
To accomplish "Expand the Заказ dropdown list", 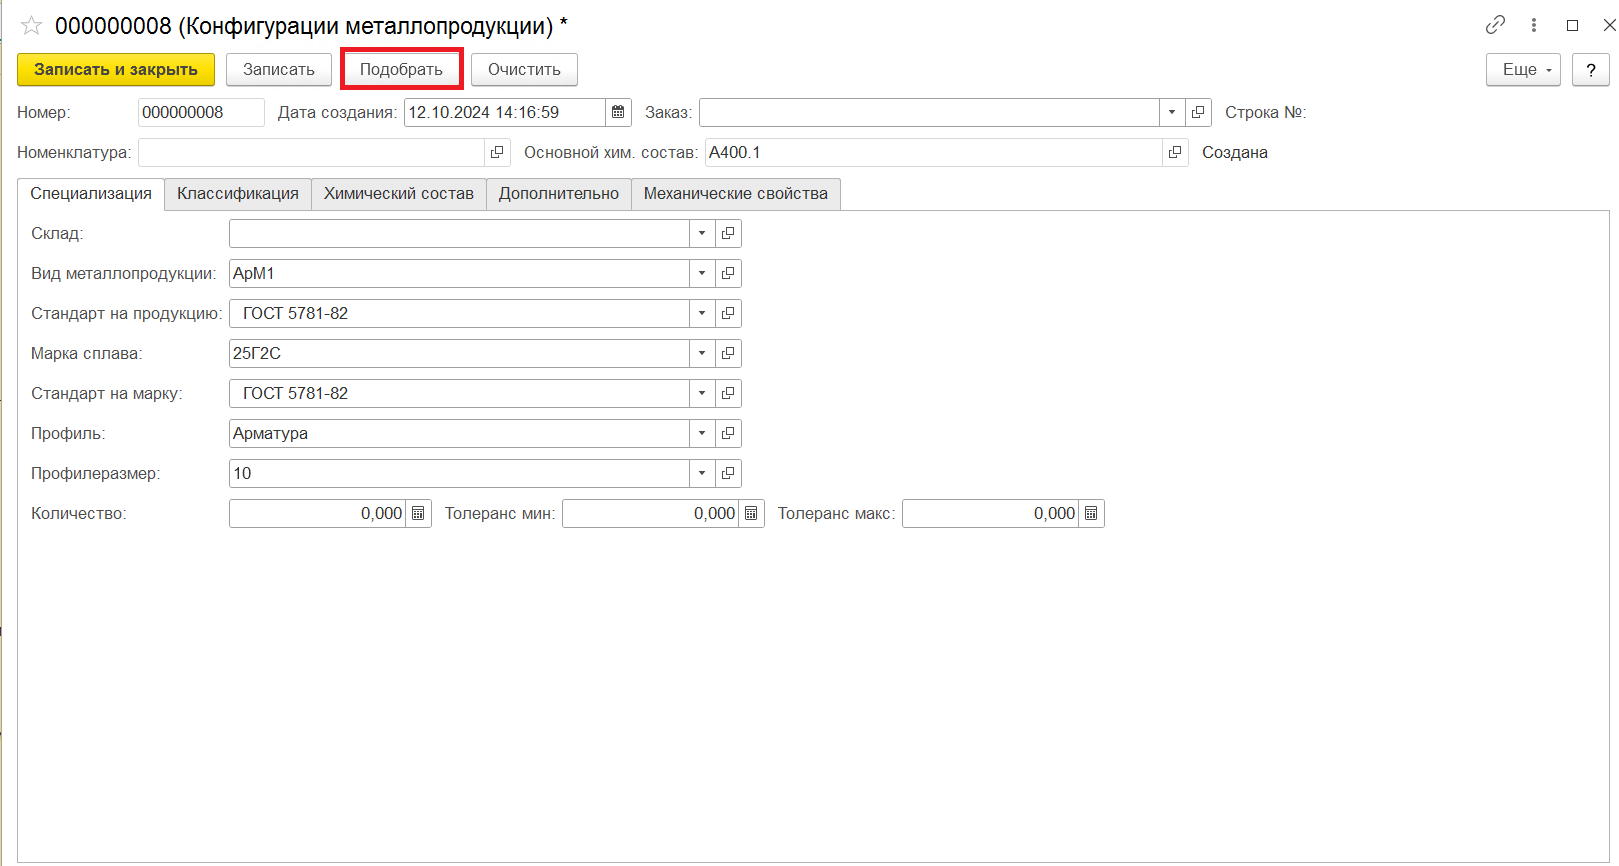I will pos(1172,112).
